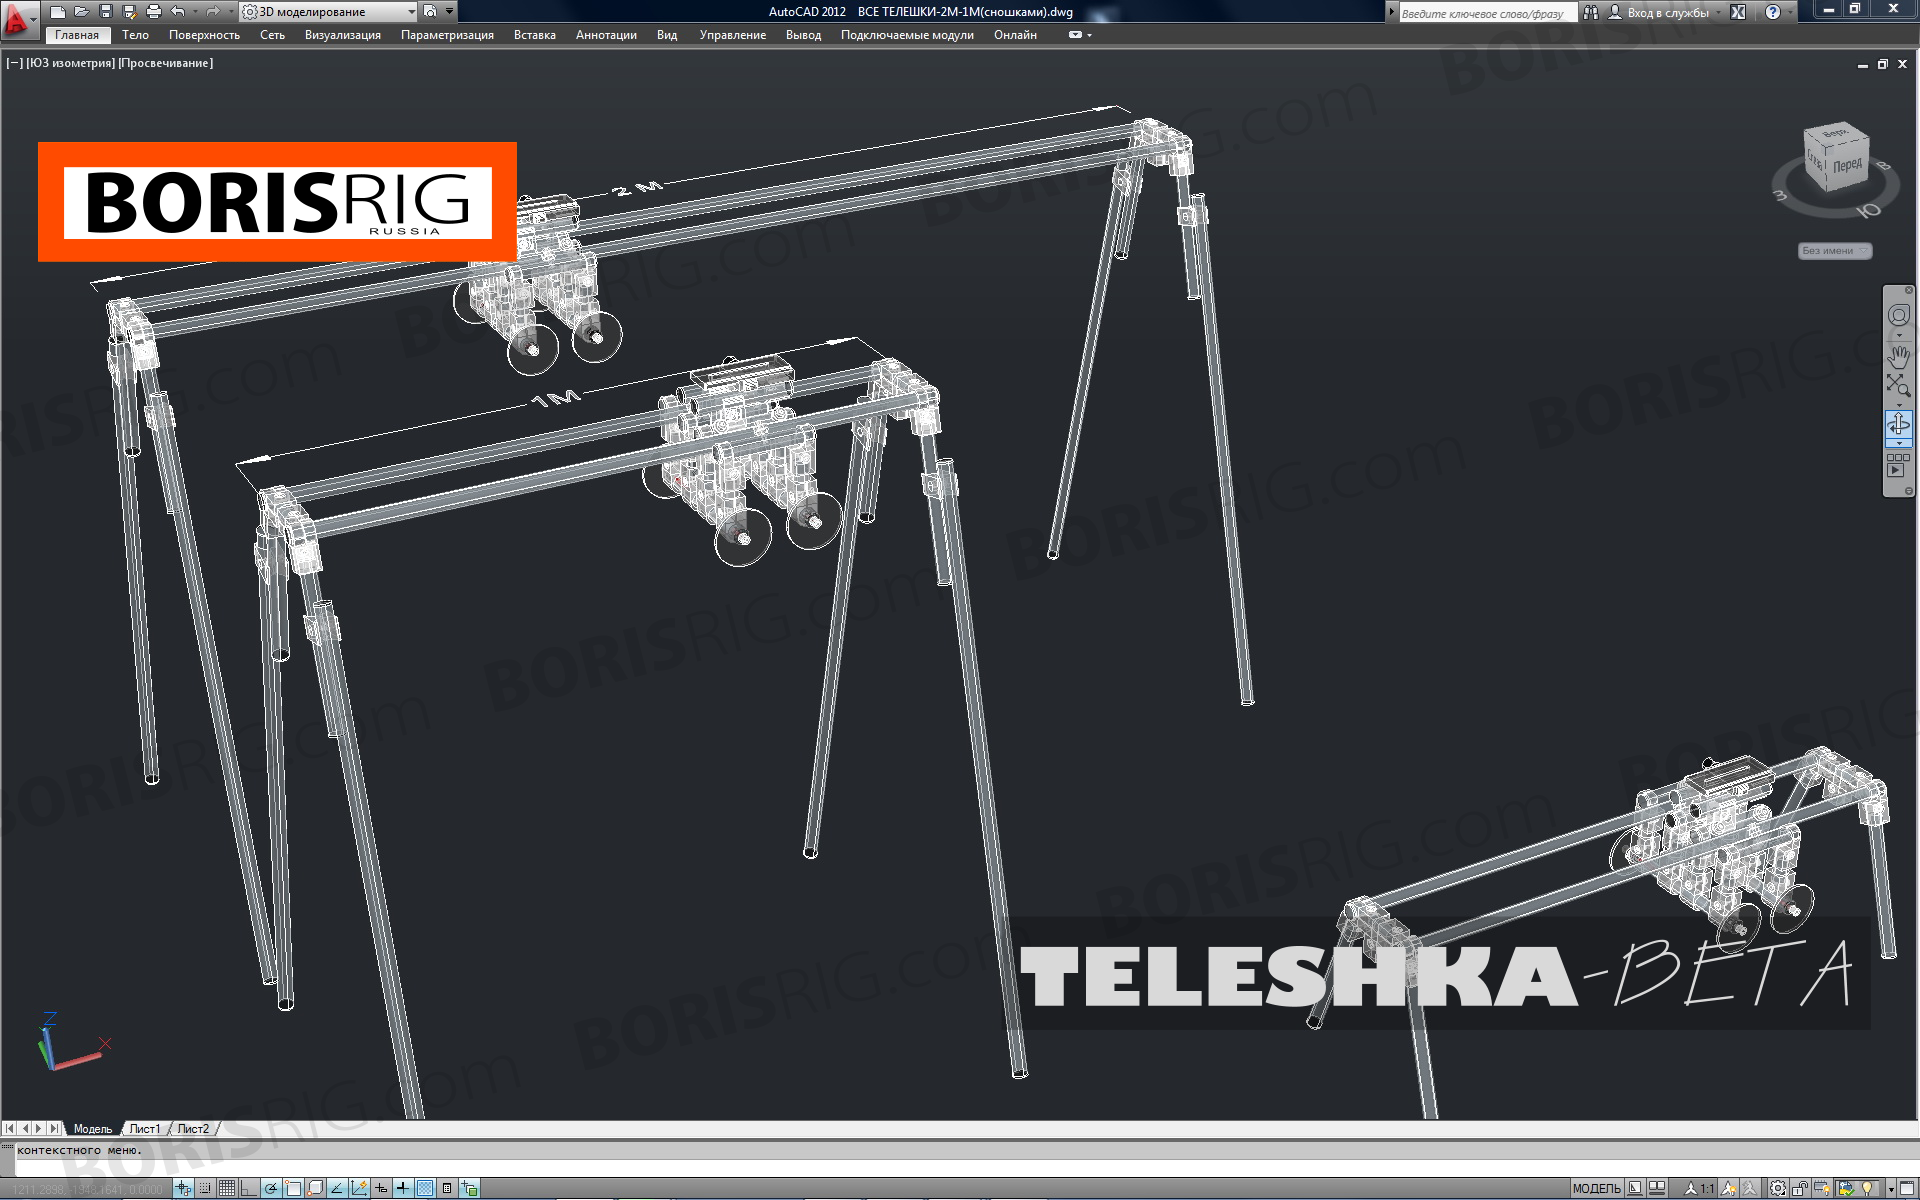Click the МОДЕЛЬ space button in the status bar

pyautogui.click(x=1597, y=1188)
